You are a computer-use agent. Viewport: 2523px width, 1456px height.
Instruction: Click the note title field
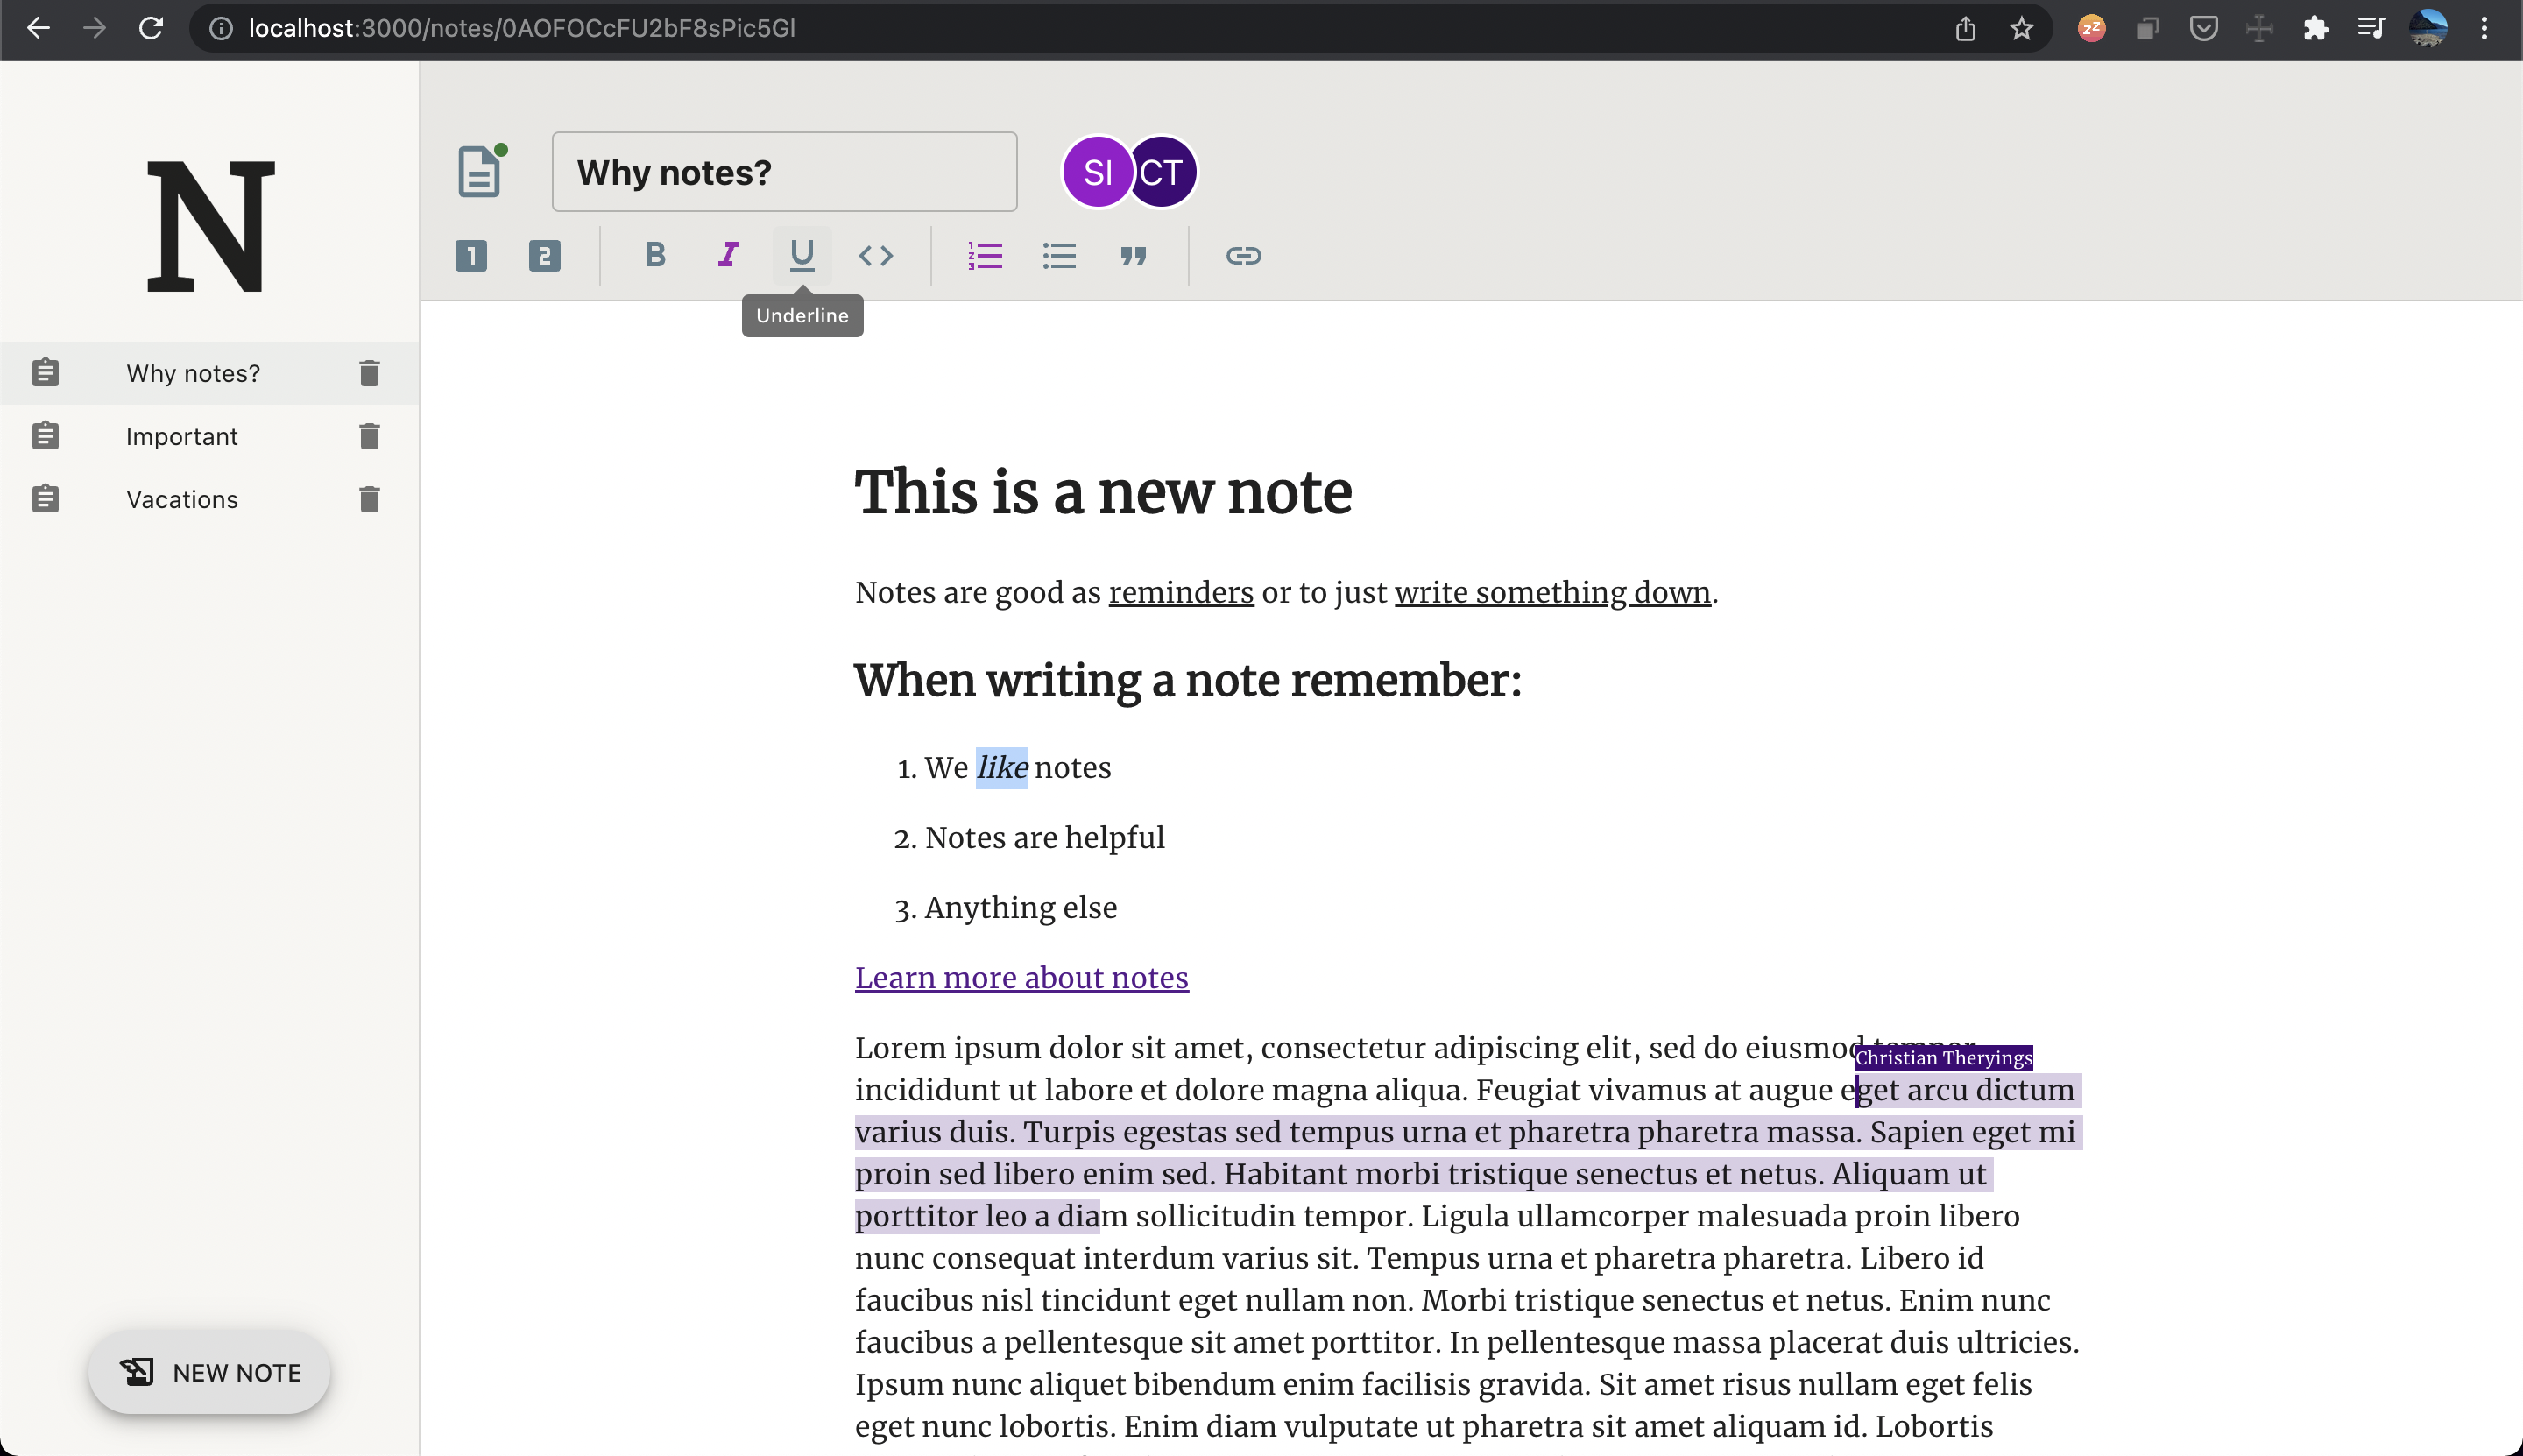click(784, 172)
